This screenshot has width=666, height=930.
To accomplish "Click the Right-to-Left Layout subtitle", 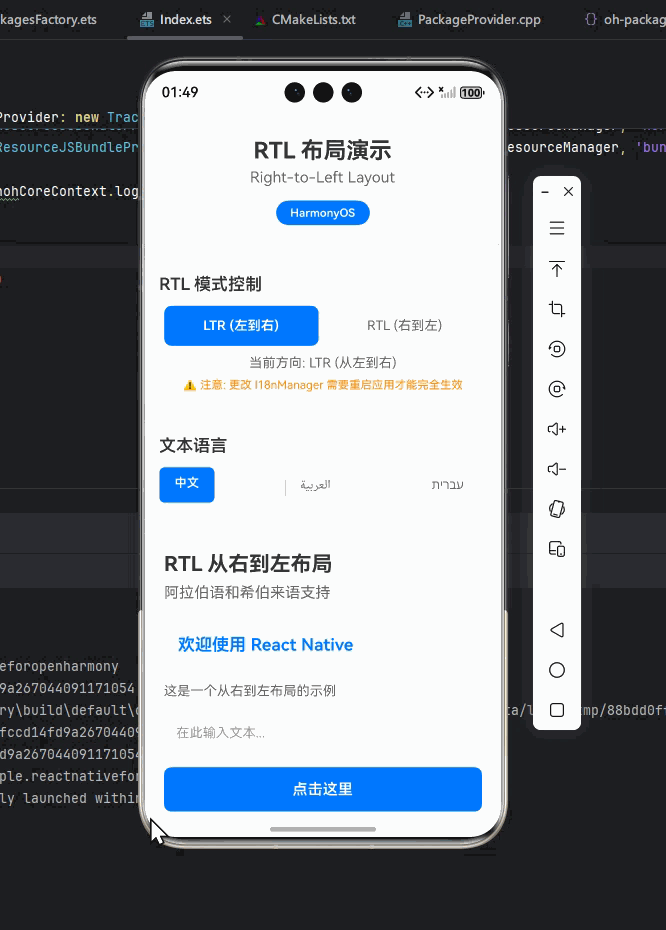I will [x=323, y=177].
